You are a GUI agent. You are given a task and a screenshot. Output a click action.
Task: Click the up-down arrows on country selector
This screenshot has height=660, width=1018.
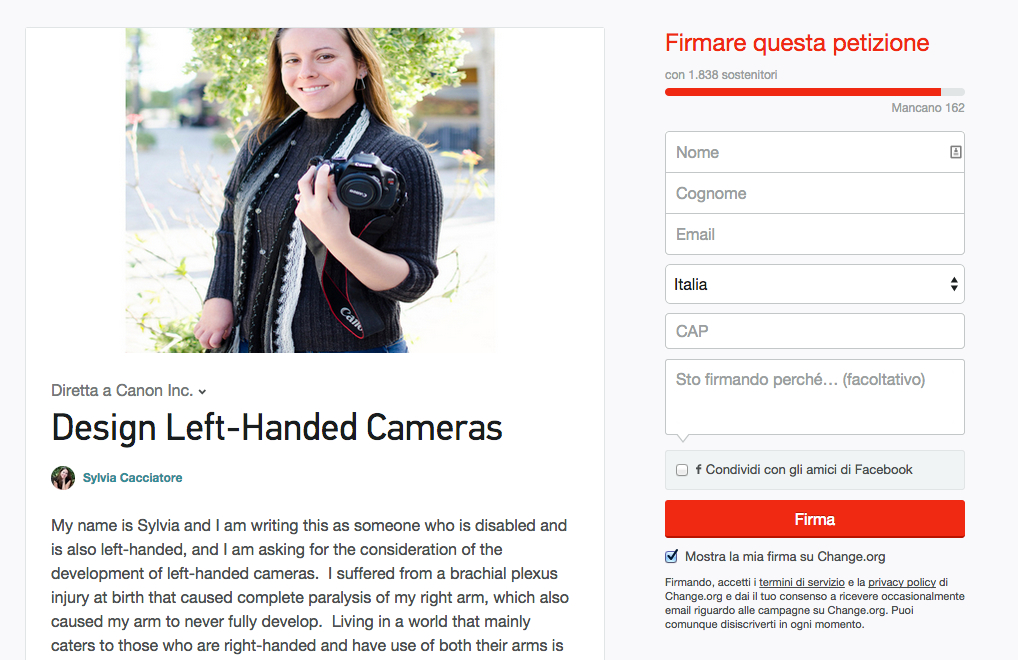[x=953, y=284]
